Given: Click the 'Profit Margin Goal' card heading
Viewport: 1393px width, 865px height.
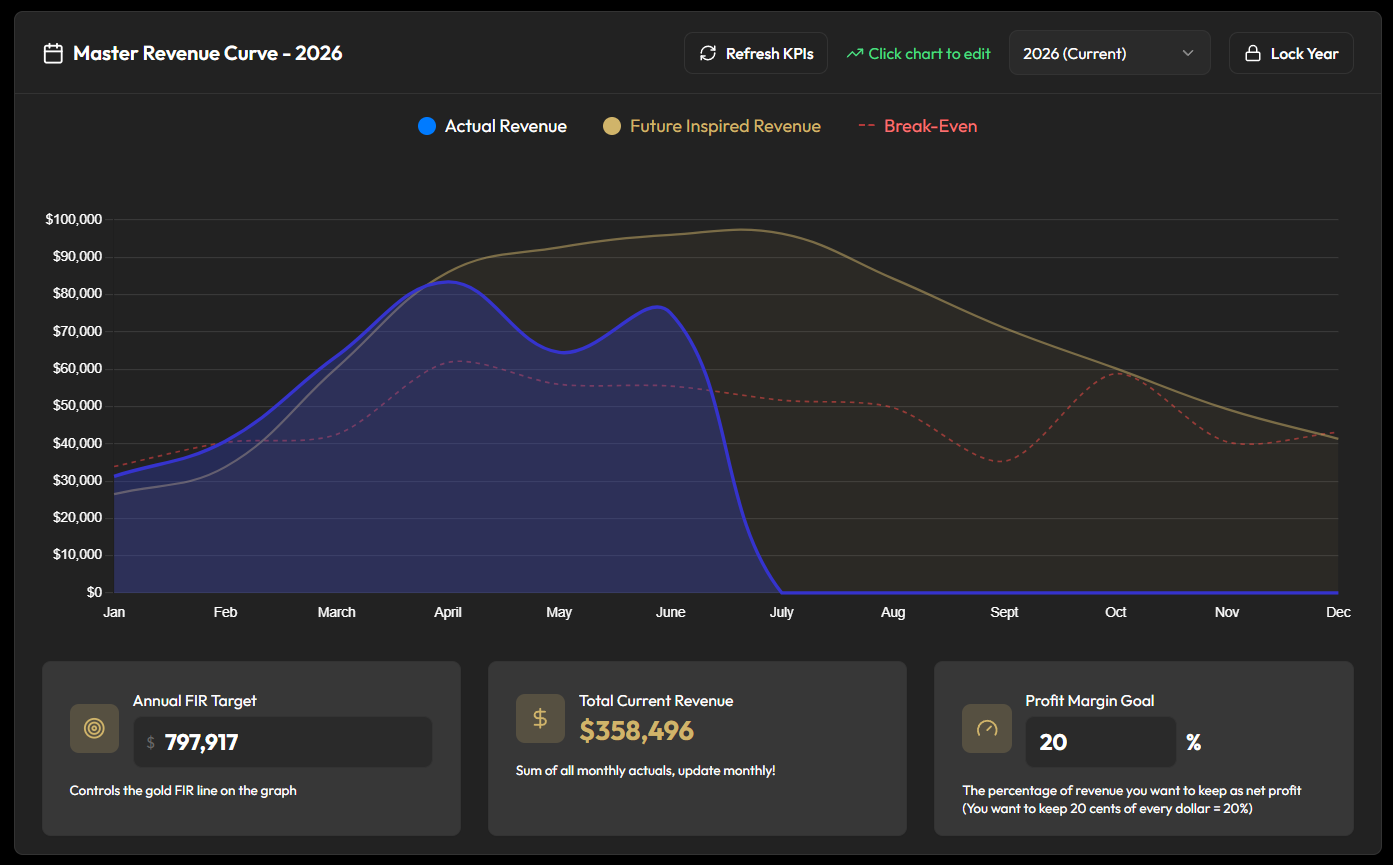Looking at the screenshot, I should pyautogui.click(x=1090, y=701).
